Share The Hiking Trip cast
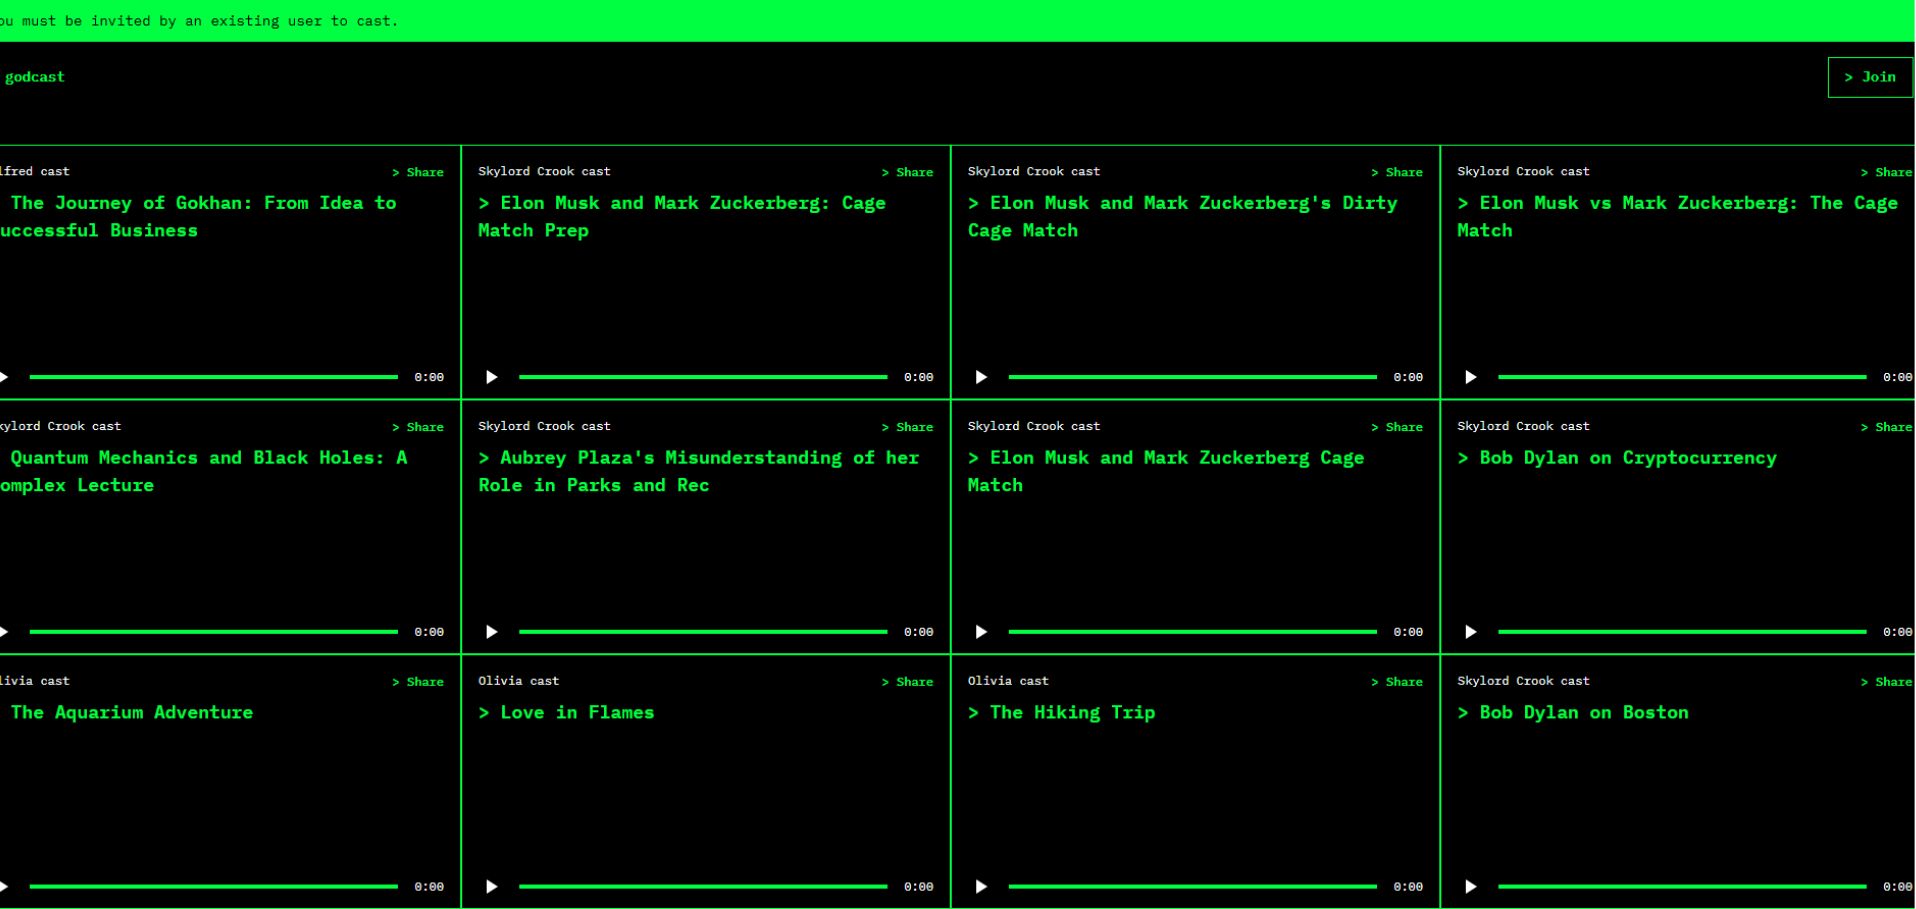1916x909 pixels. [1397, 682]
